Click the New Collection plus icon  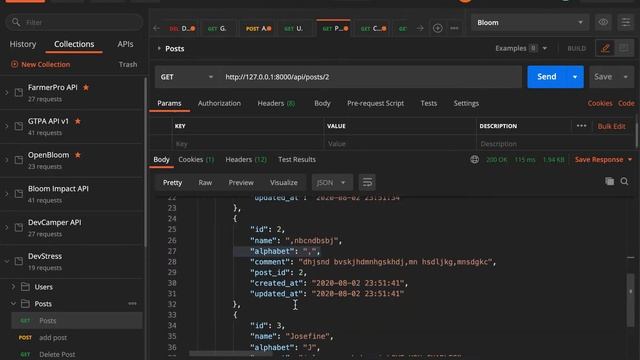(14, 64)
